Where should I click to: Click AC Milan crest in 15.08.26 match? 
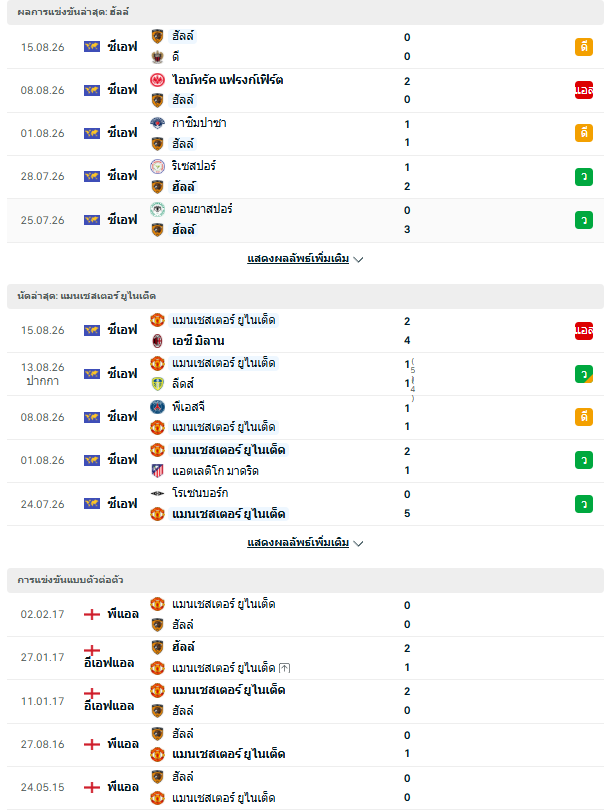click(158, 341)
